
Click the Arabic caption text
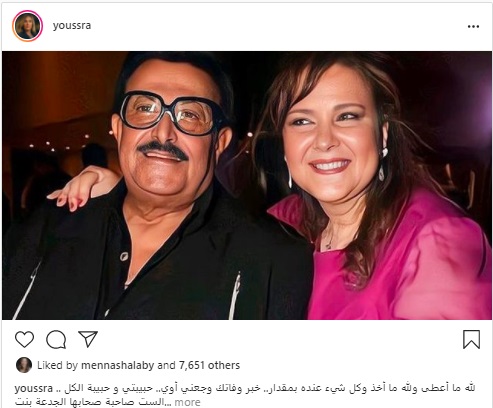[x=245, y=395]
